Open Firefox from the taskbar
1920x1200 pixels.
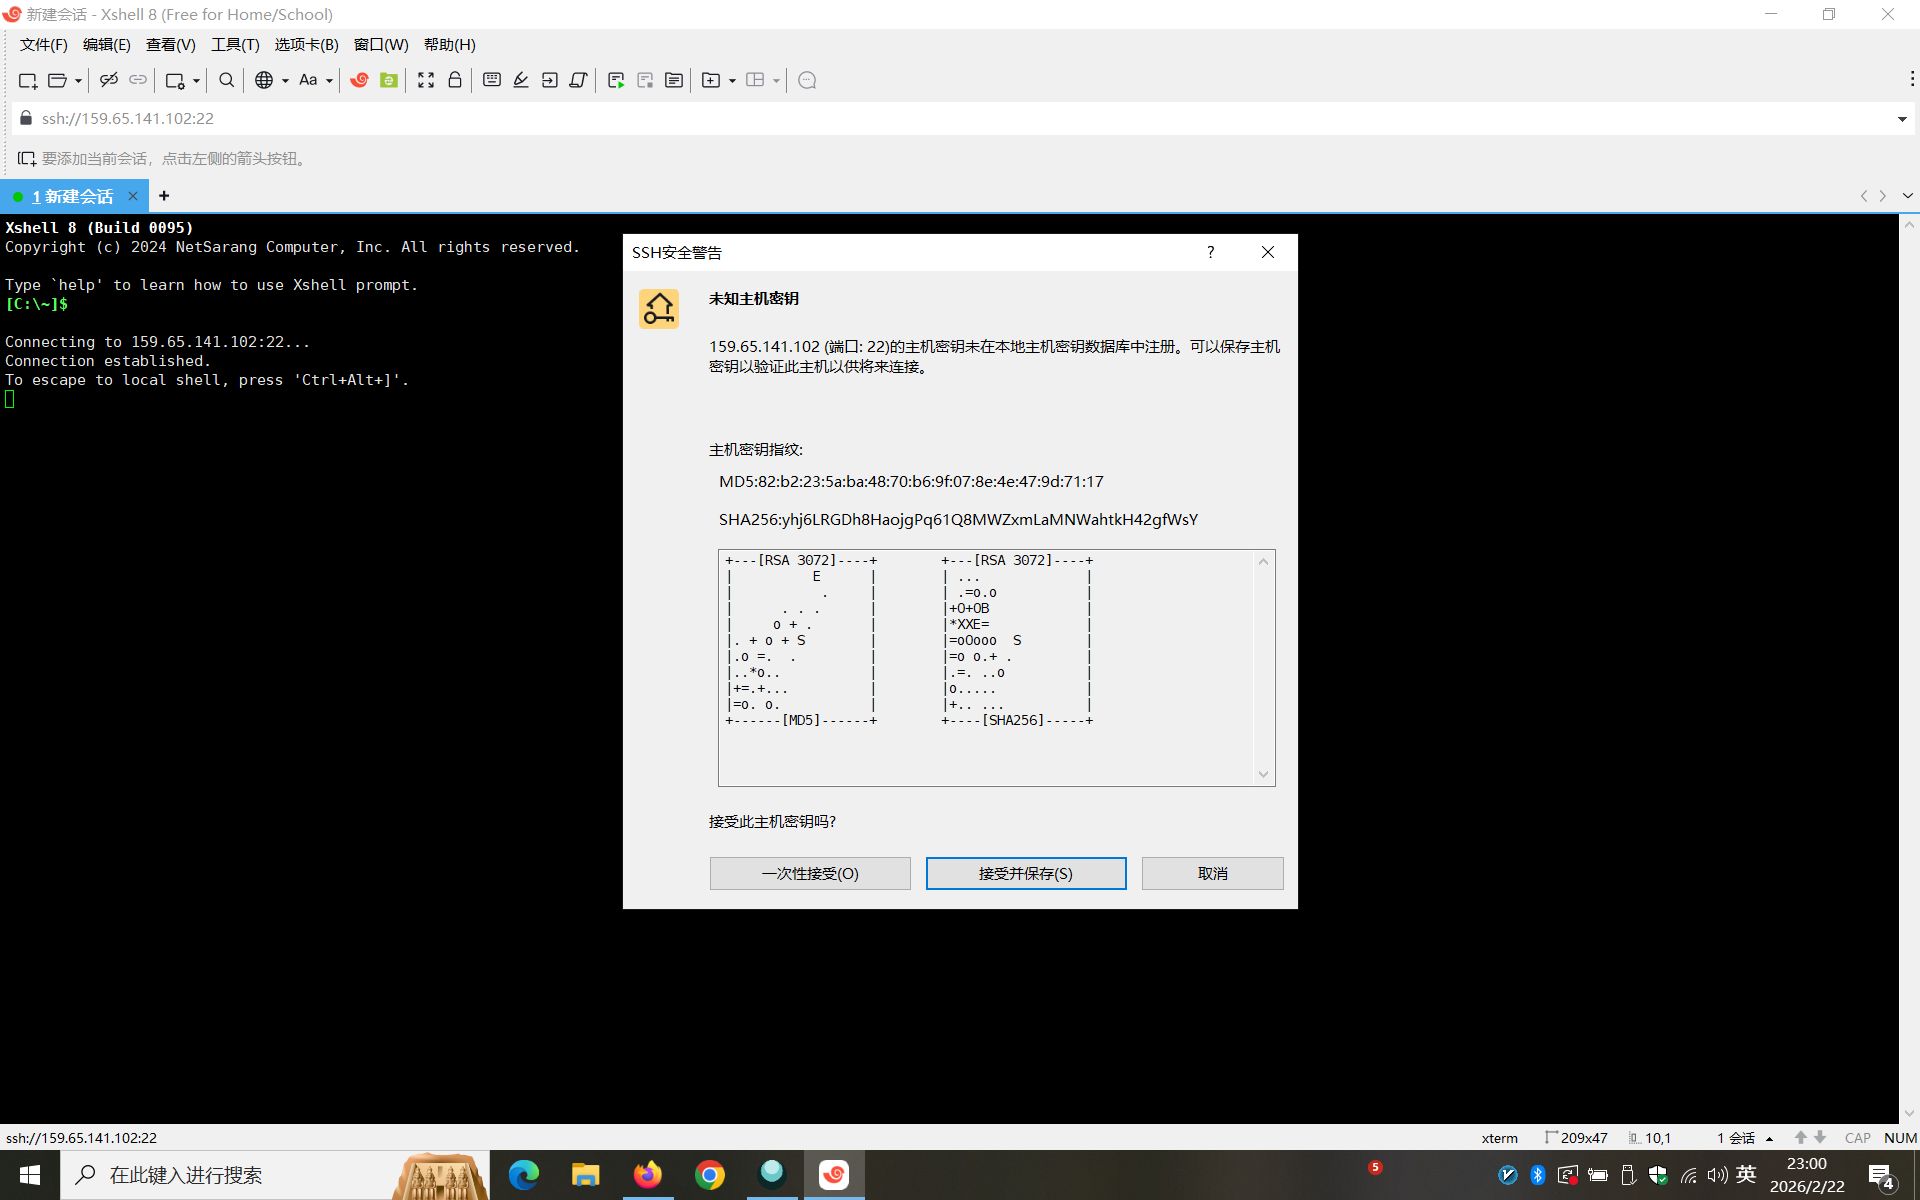tap(647, 1175)
